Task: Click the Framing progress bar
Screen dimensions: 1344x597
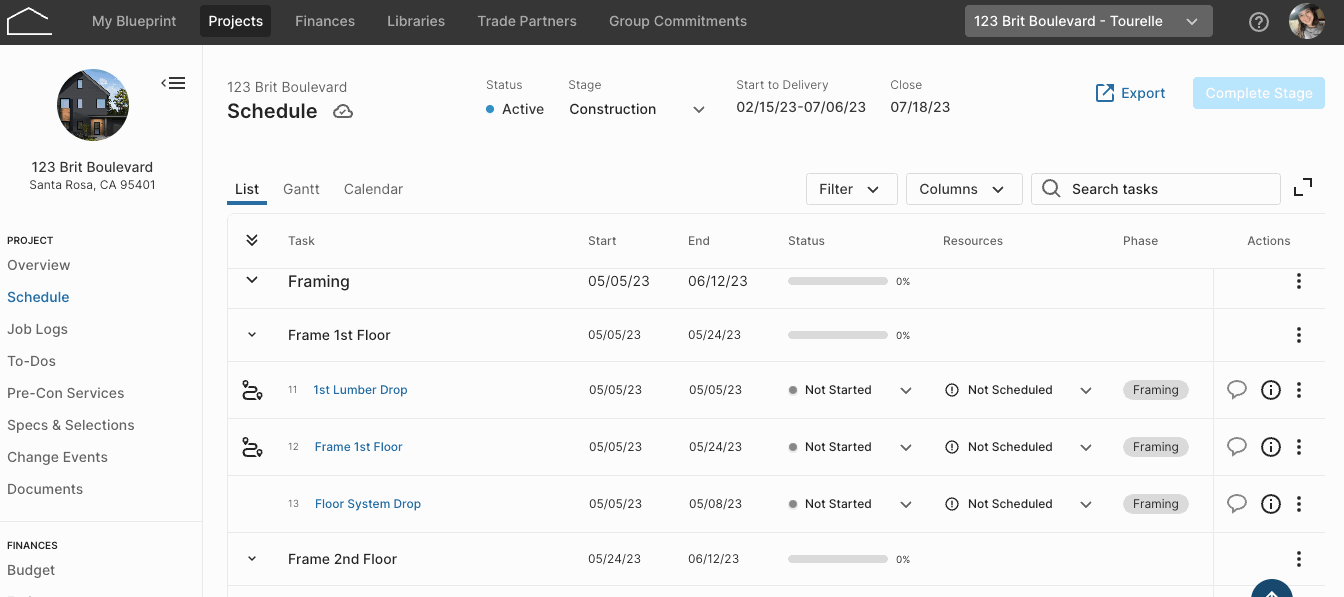Action: point(838,282)
